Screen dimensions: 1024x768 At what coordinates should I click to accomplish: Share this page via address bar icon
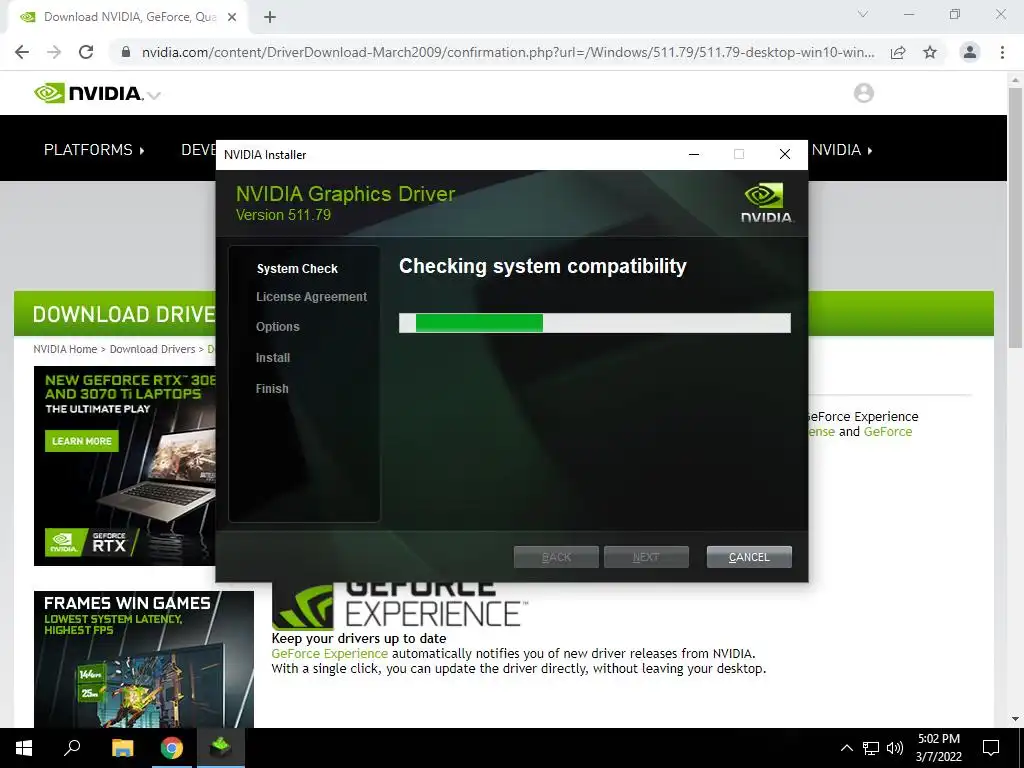pyautogui.click(x=898, y=52)
